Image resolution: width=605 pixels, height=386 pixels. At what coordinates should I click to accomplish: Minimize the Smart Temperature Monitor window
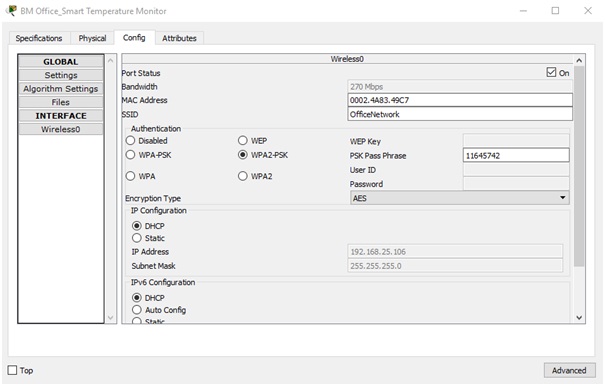pyautogui.click(x=523, y=11)
